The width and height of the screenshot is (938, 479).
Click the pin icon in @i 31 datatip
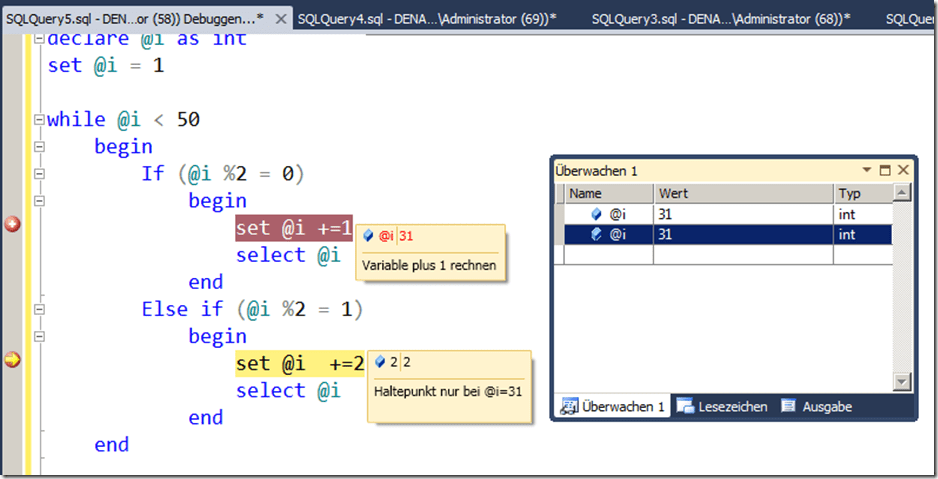pyautogui.click(x=368, y=236)
